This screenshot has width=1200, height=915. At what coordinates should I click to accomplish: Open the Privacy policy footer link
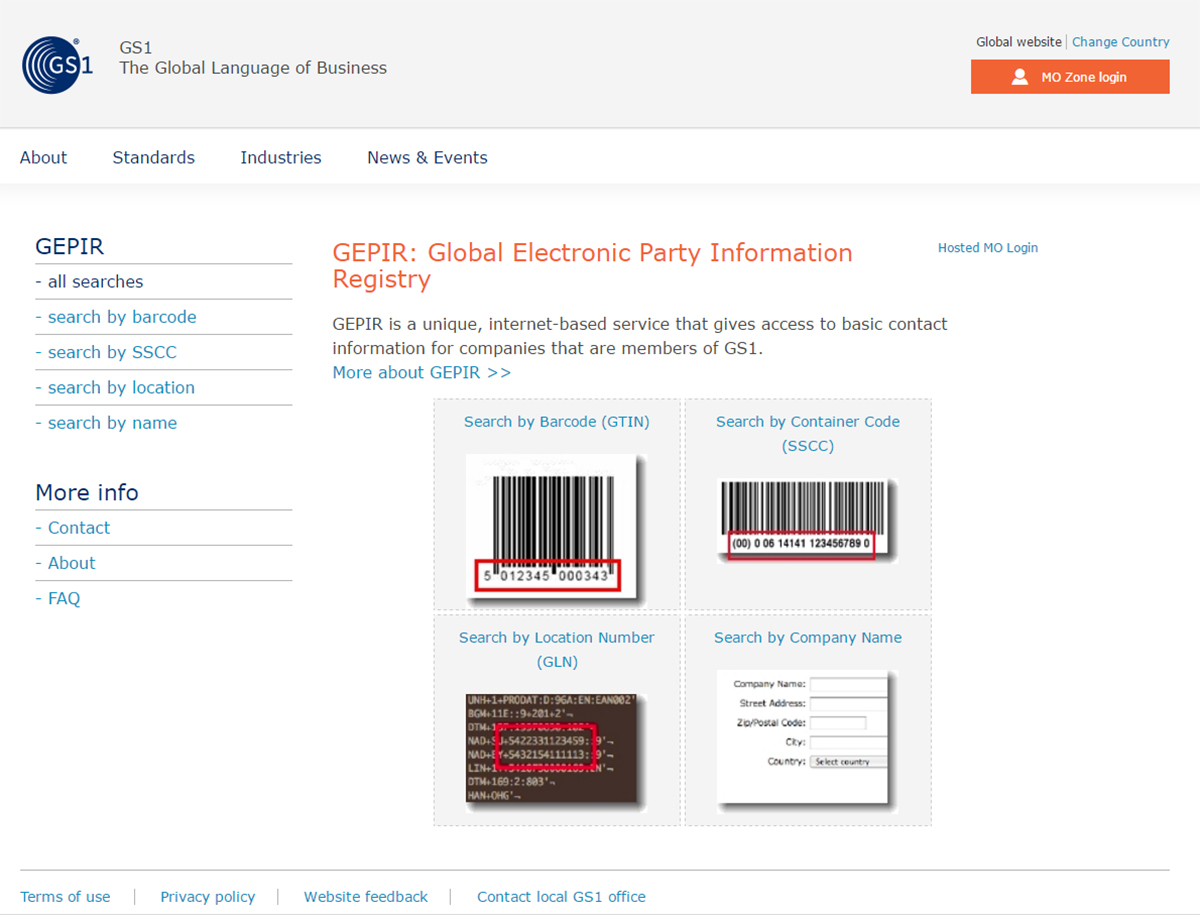pyautogui.click(x=208, y=897)
